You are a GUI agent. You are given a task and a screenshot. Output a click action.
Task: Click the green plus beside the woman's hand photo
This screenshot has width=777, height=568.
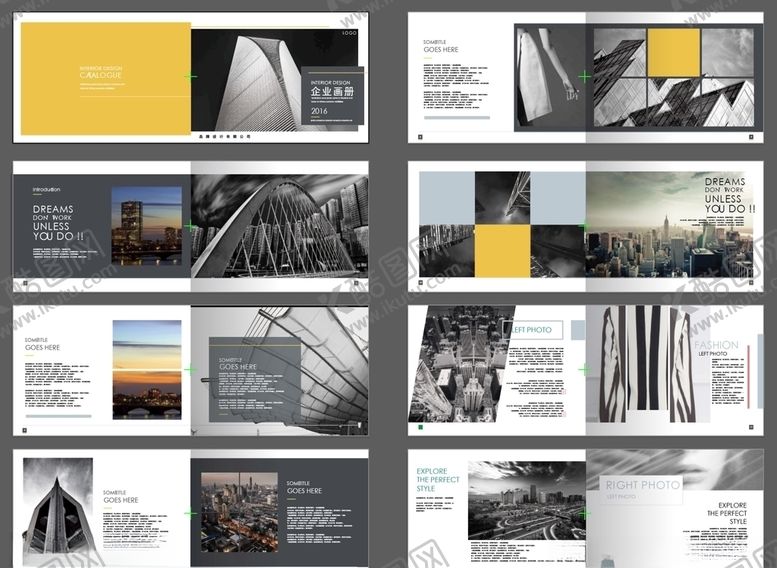click(x=584, y=76)
